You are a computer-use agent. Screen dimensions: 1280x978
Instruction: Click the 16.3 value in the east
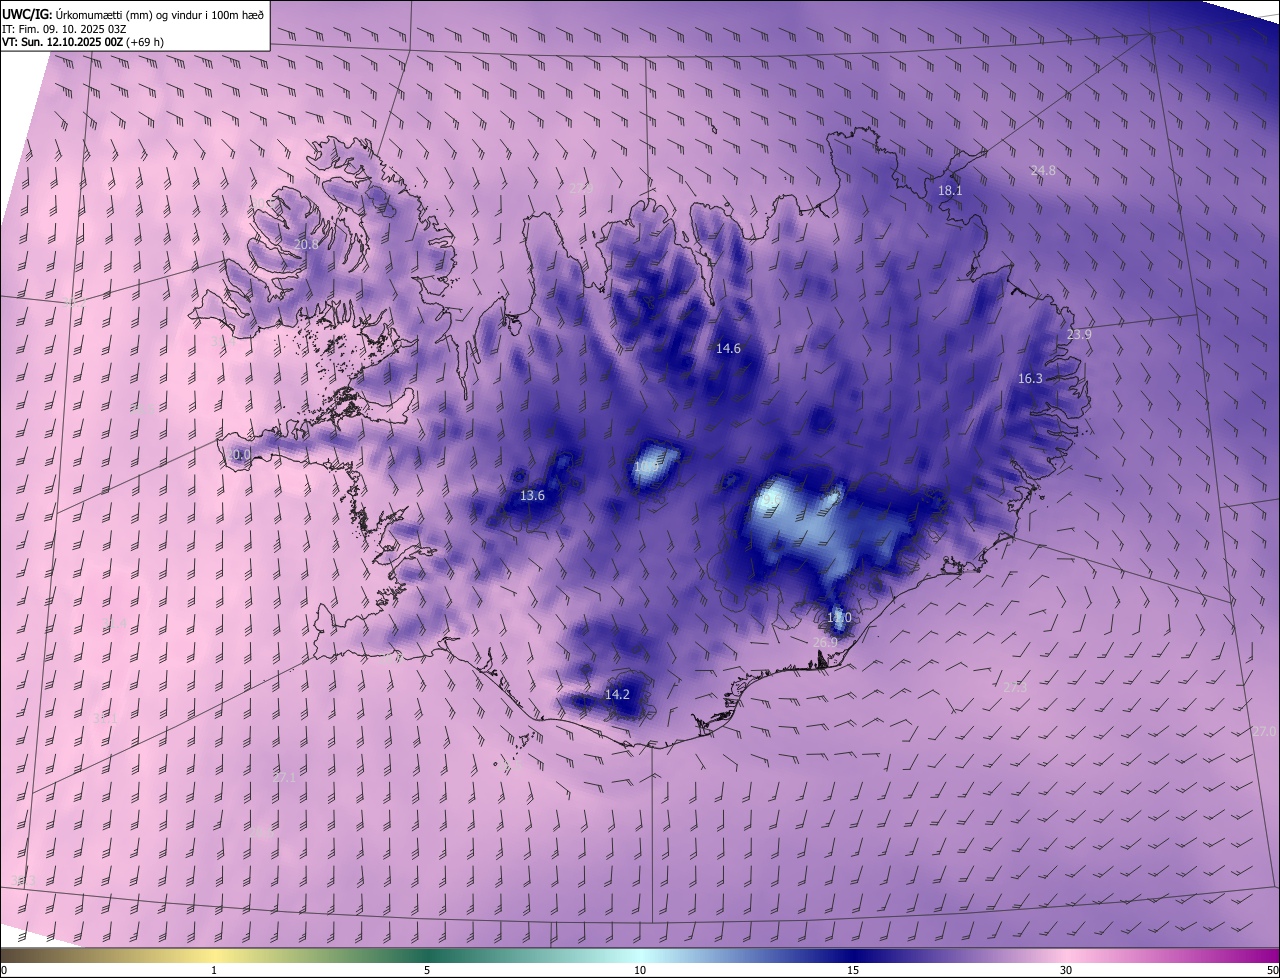click(1030, 378)
